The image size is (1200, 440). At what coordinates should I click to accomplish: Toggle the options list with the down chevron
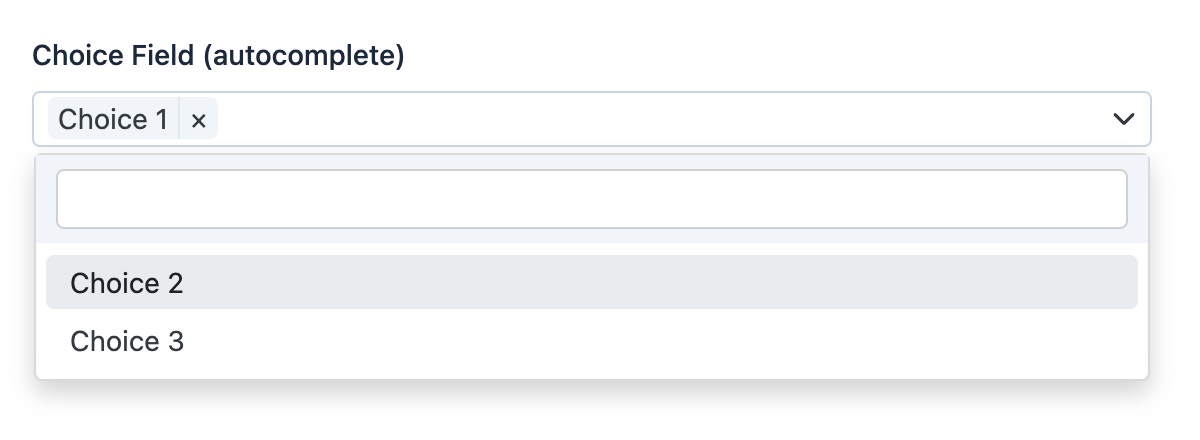(1124, 120)
